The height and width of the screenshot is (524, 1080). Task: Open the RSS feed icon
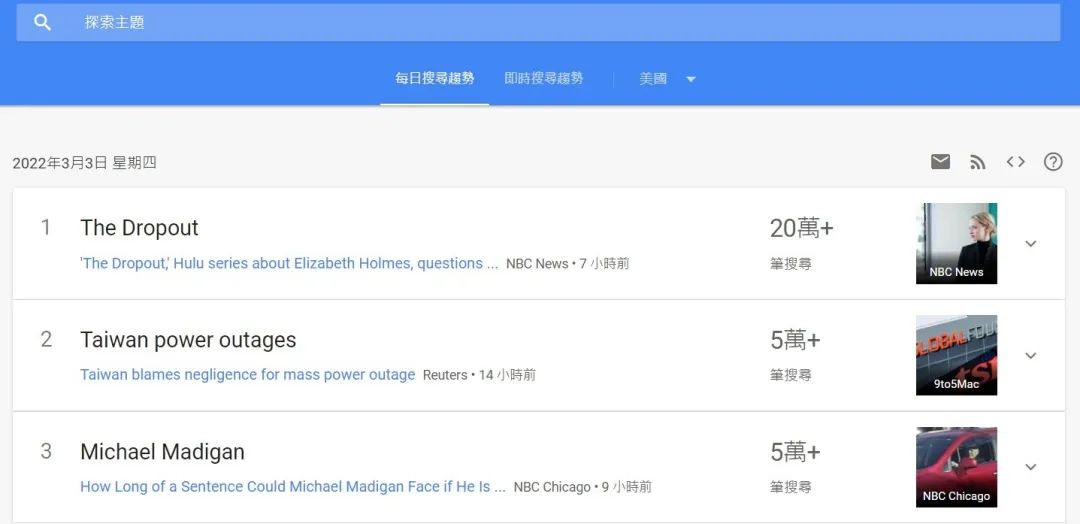tap(977, 163)
